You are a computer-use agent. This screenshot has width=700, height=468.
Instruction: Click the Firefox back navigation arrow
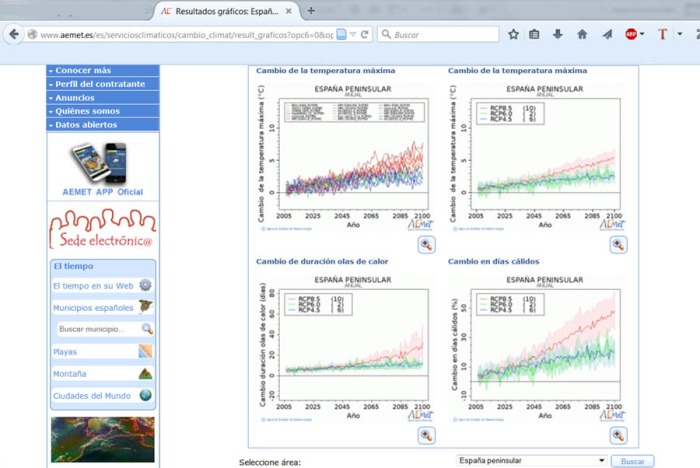pos(14,34)
